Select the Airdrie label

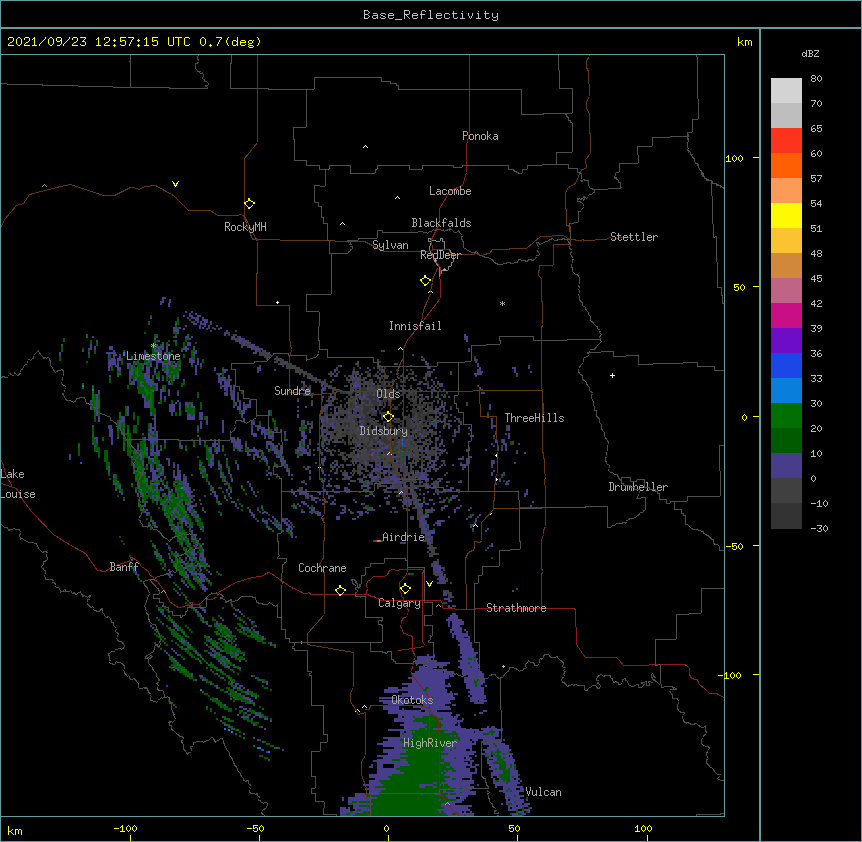(x=404, y=537)
